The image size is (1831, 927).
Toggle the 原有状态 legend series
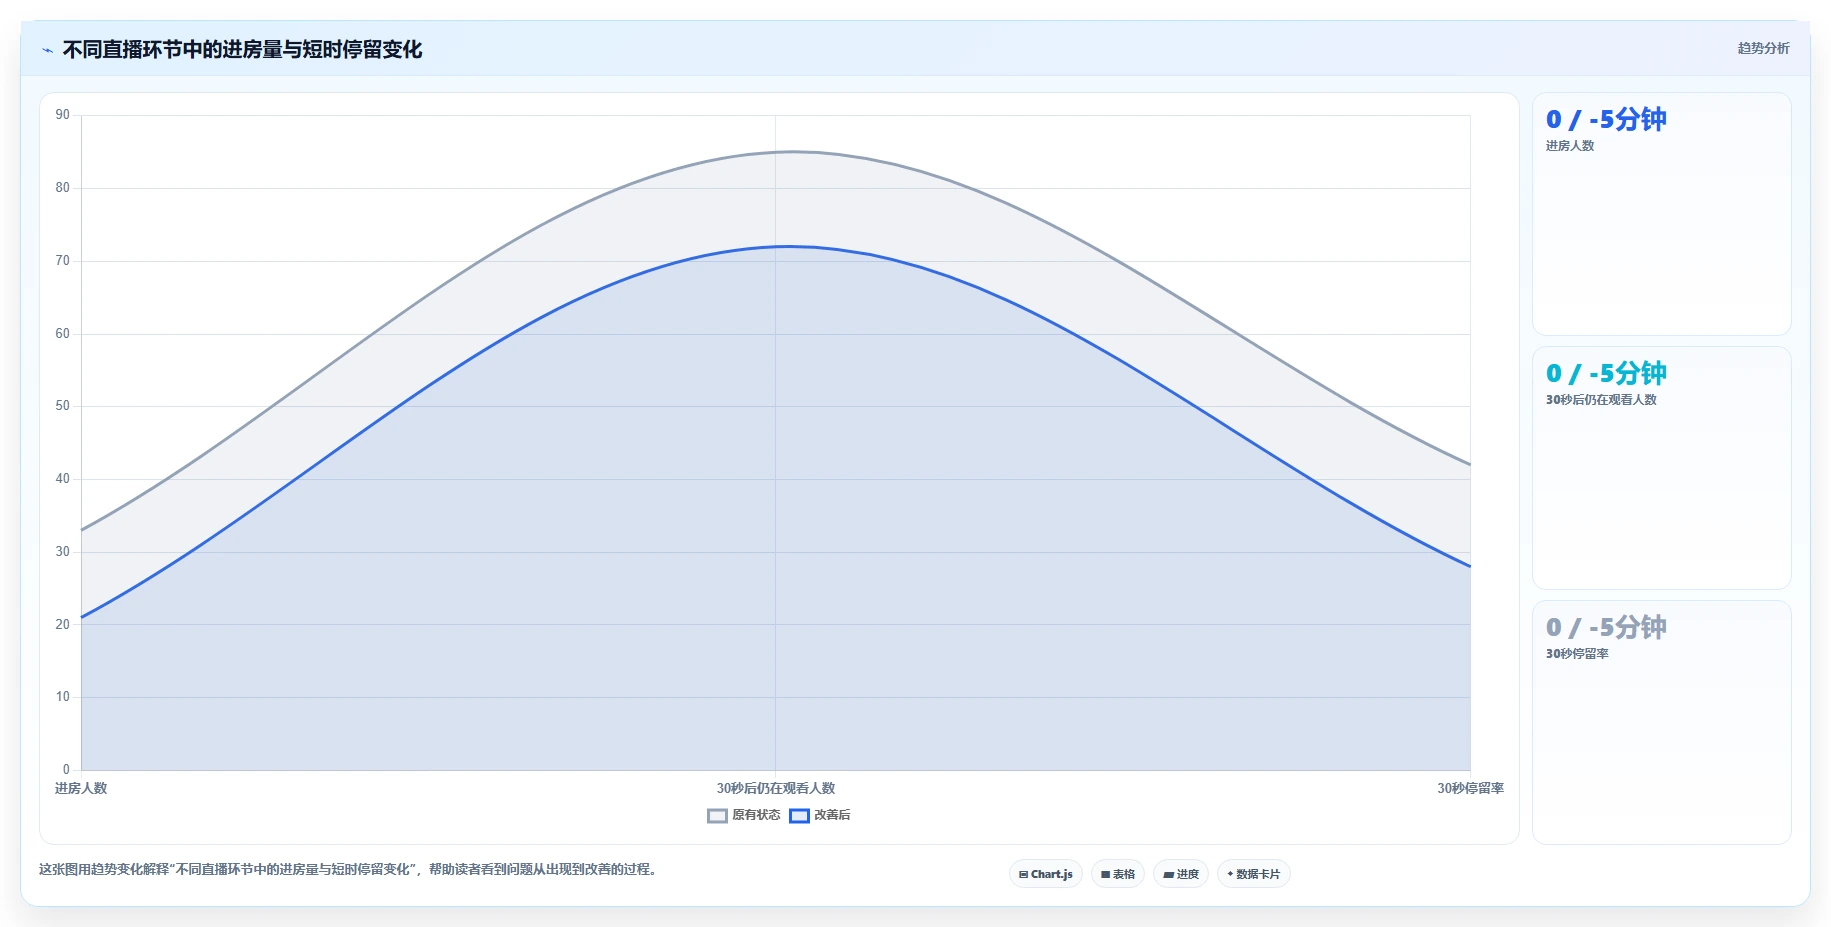click(743, 815)
